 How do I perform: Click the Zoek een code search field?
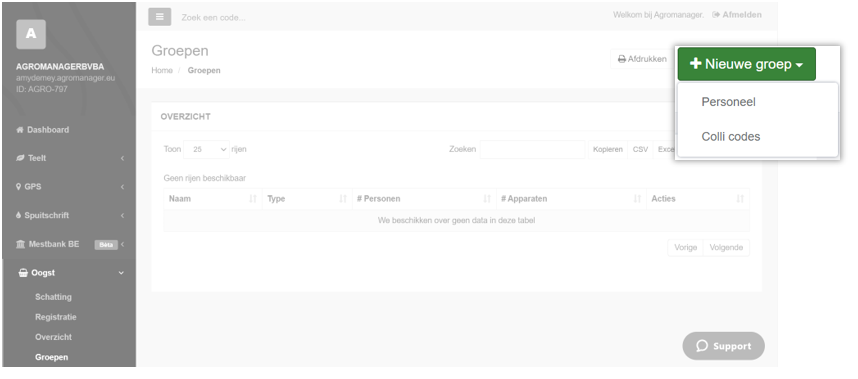click(213, 18)
